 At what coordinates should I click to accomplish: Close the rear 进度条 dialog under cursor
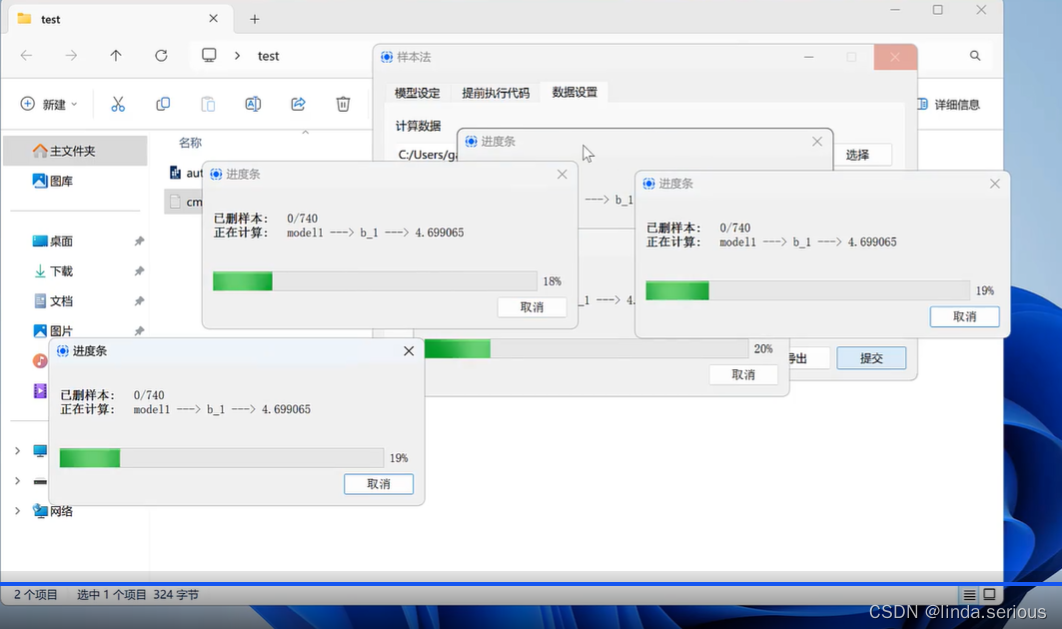(817, 141)
